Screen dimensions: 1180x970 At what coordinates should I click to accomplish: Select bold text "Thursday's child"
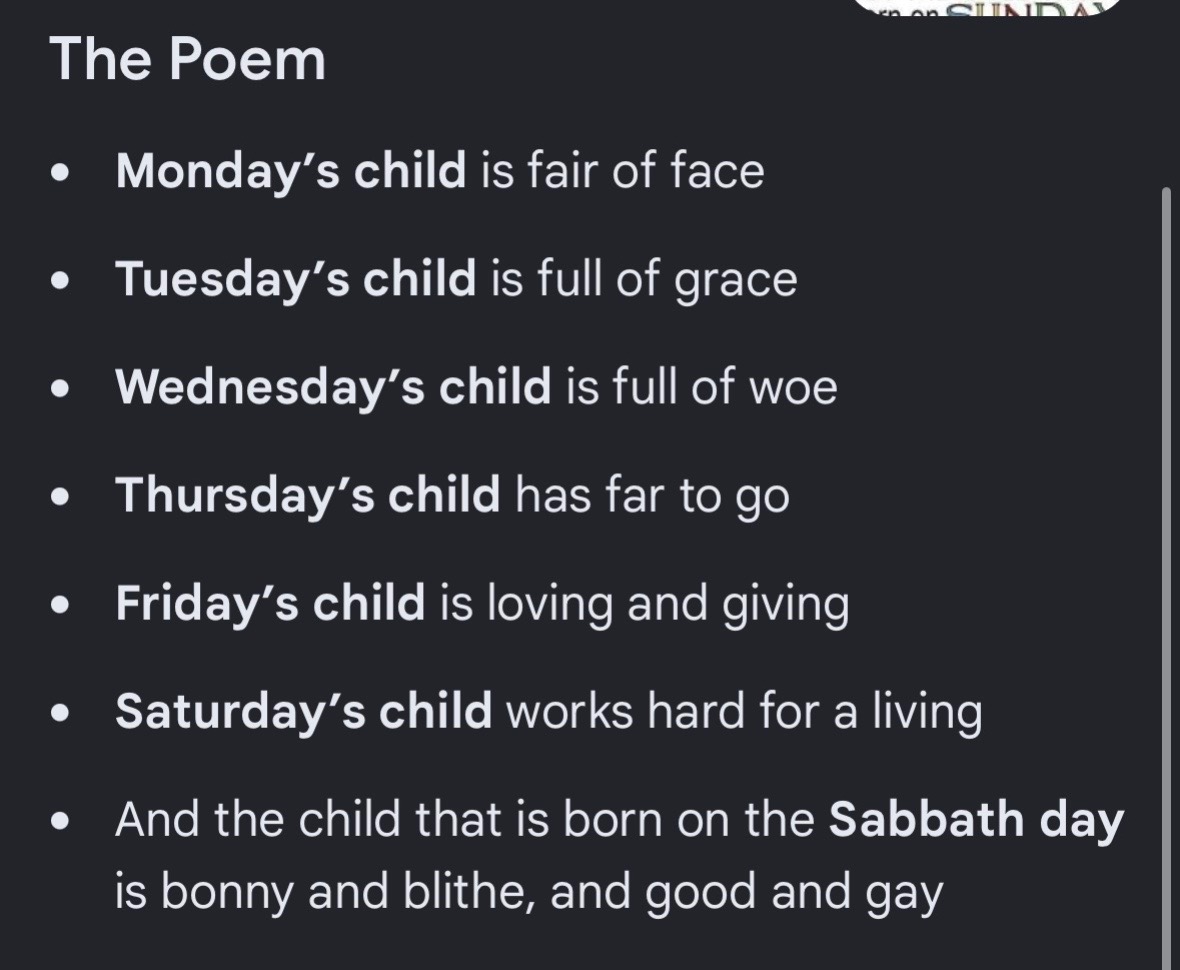(x=308, y=496)
